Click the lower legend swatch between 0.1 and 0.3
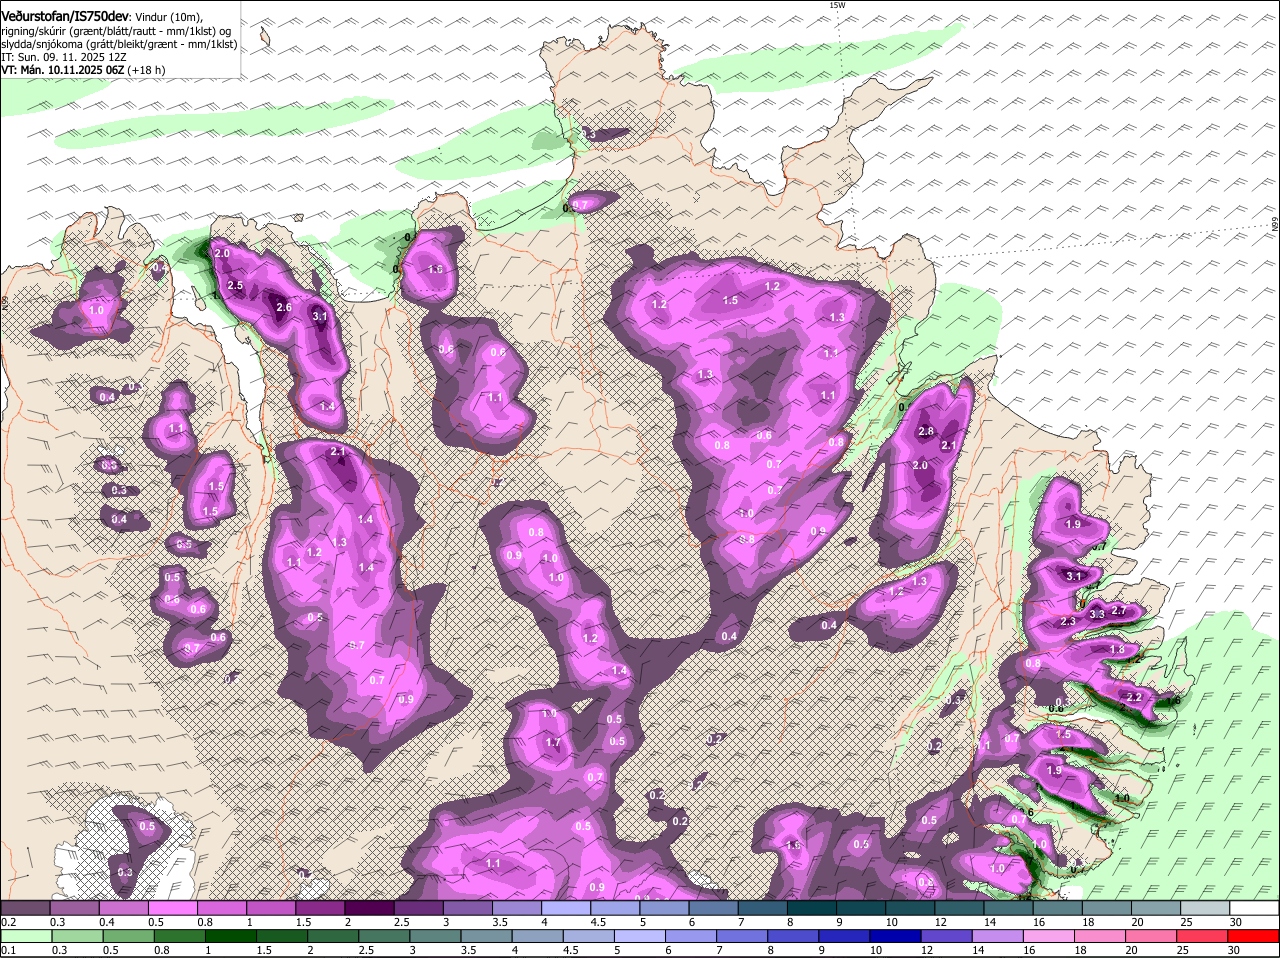Image resolution: width=1280 pixels, height=958 pixels. tap(25, 936)
